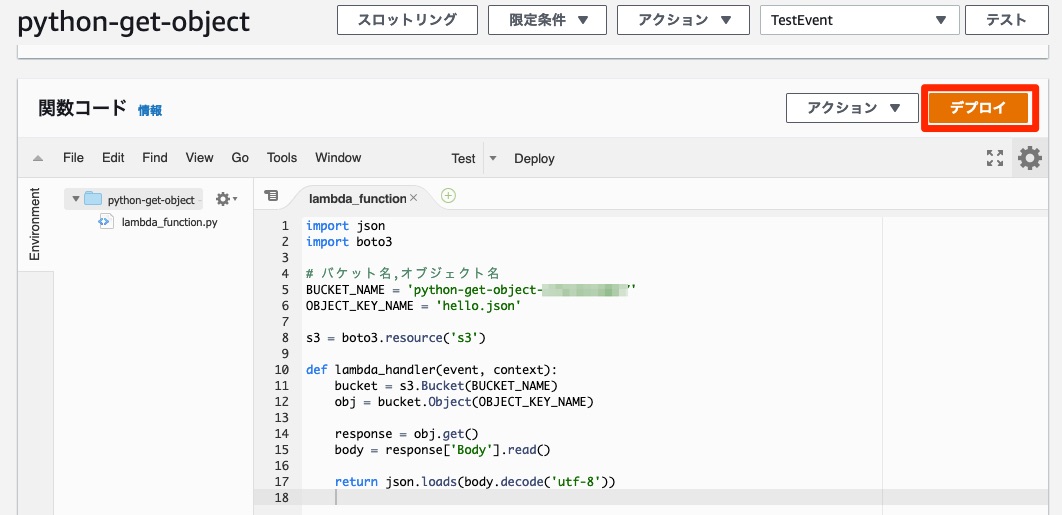Click the python-get-object folder icon
The width and height of the screenshot is (1062, 515).
coord(93,199)
